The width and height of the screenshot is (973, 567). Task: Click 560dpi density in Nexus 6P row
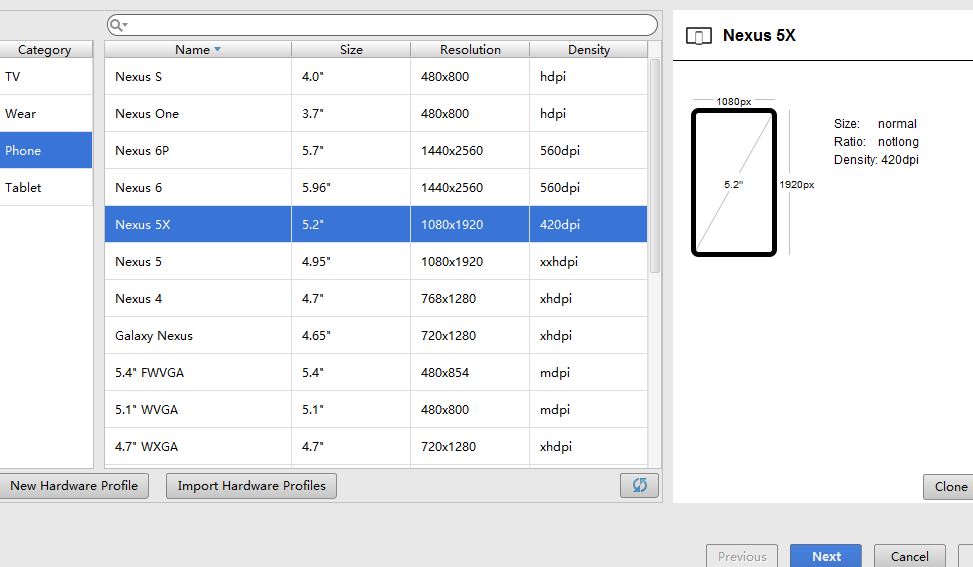point(588,150)
